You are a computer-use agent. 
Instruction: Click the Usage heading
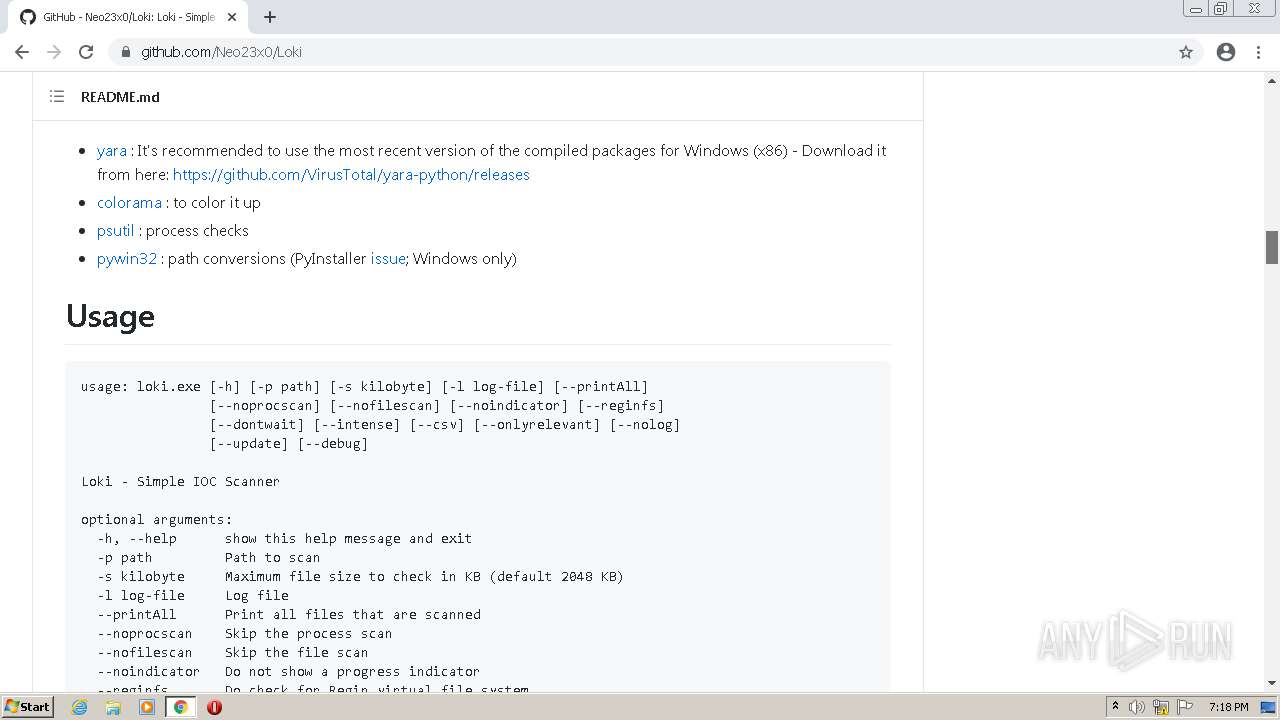click(110, 316)
